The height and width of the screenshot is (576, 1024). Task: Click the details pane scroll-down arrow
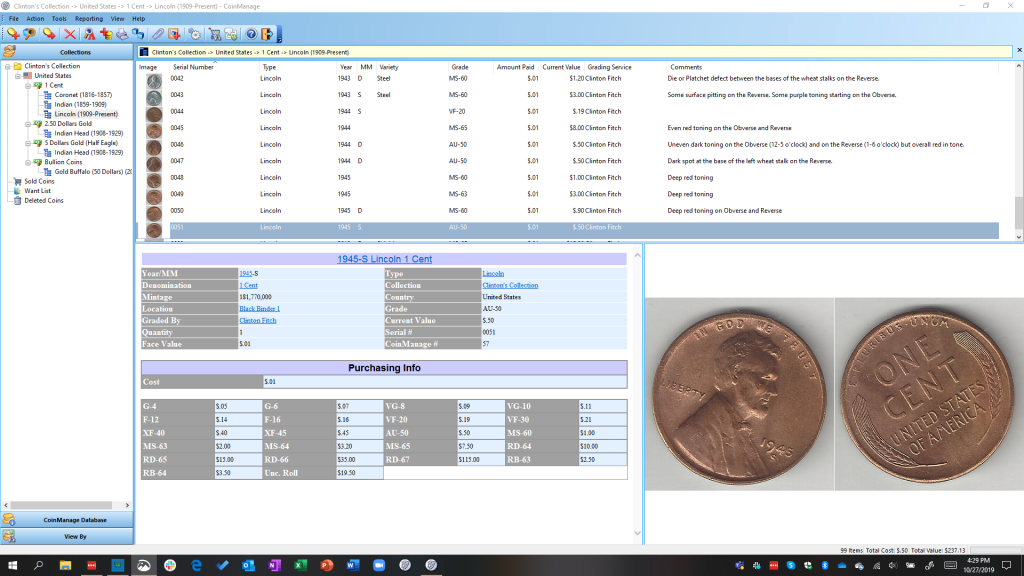point(637,534)
